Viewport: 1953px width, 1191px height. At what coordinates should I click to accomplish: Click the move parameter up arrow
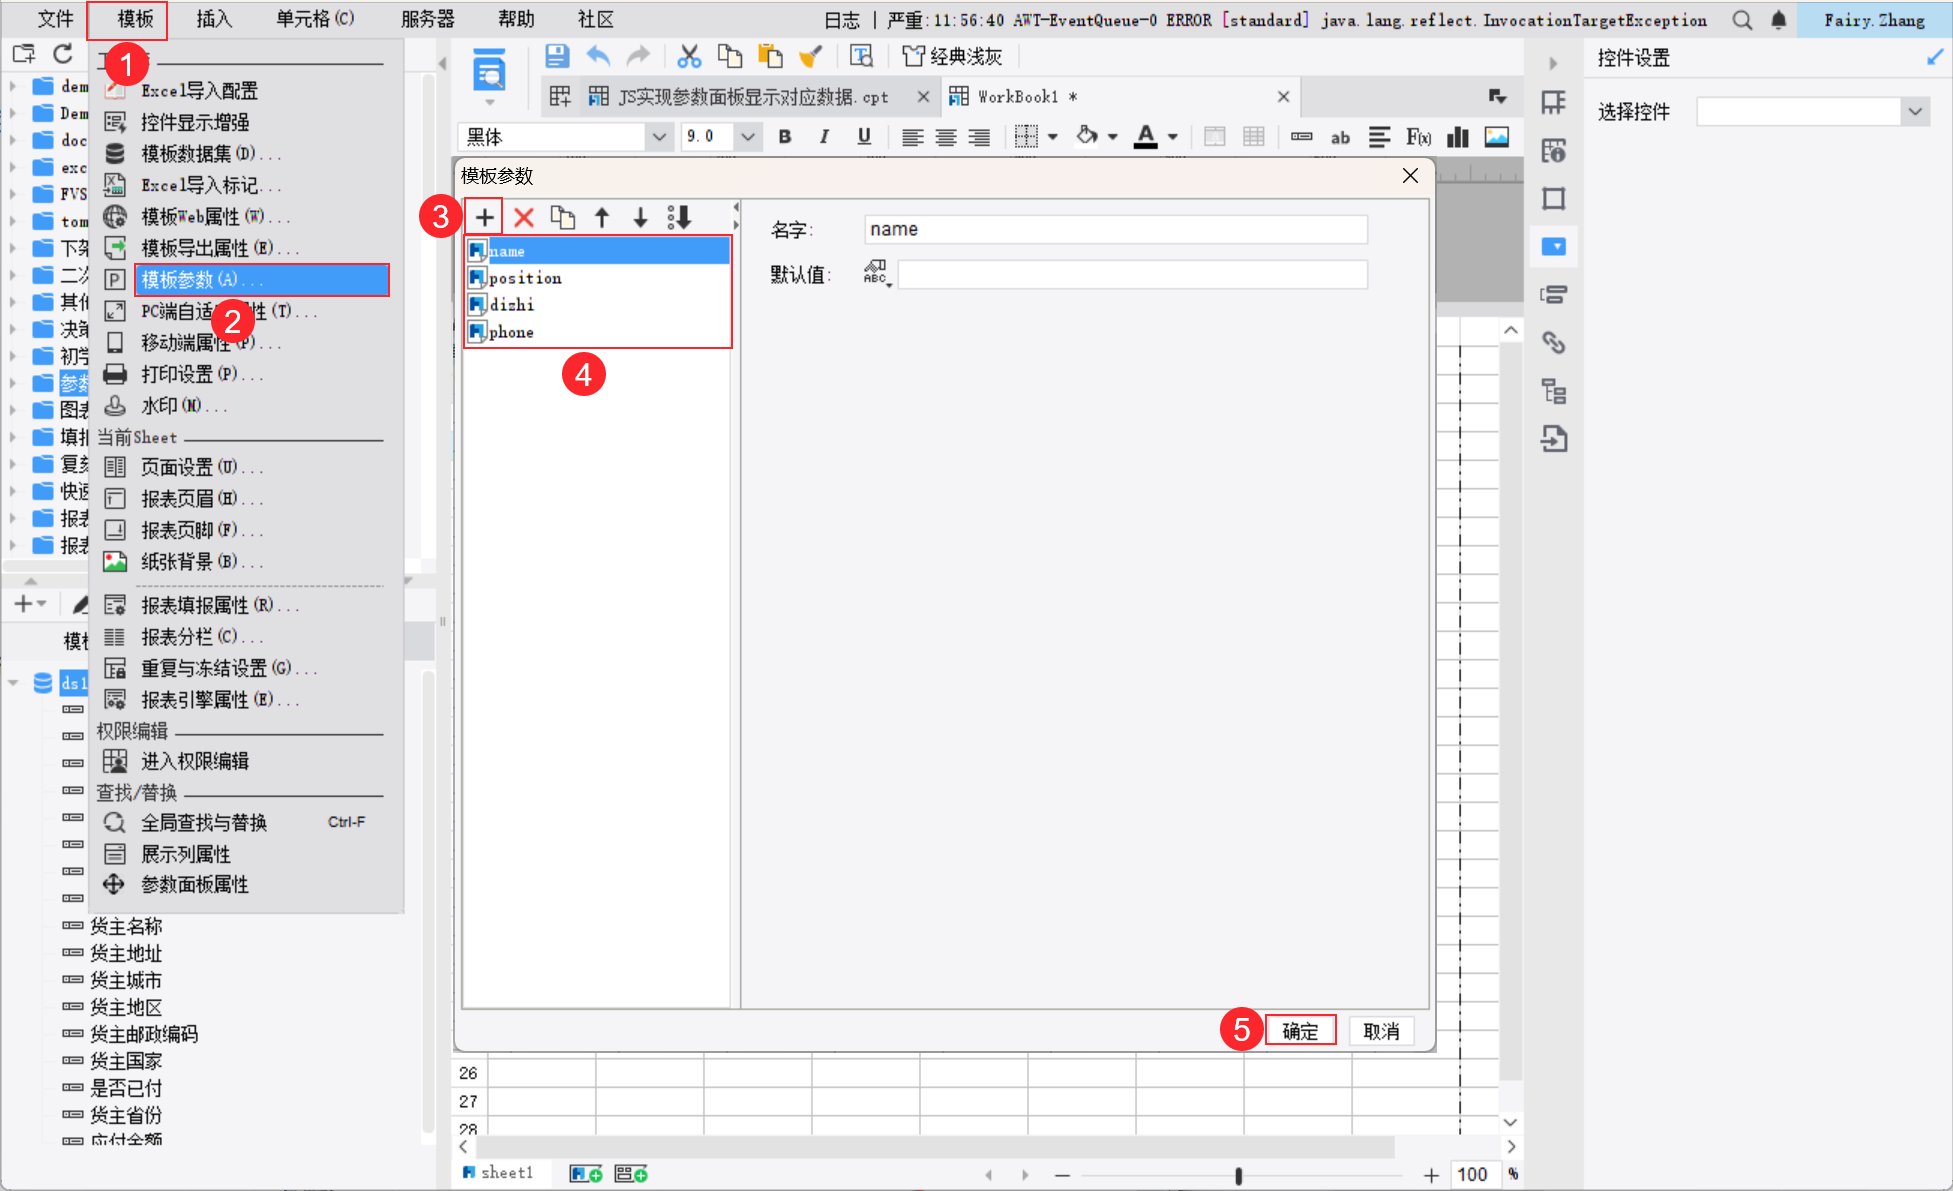click(602, 217)
